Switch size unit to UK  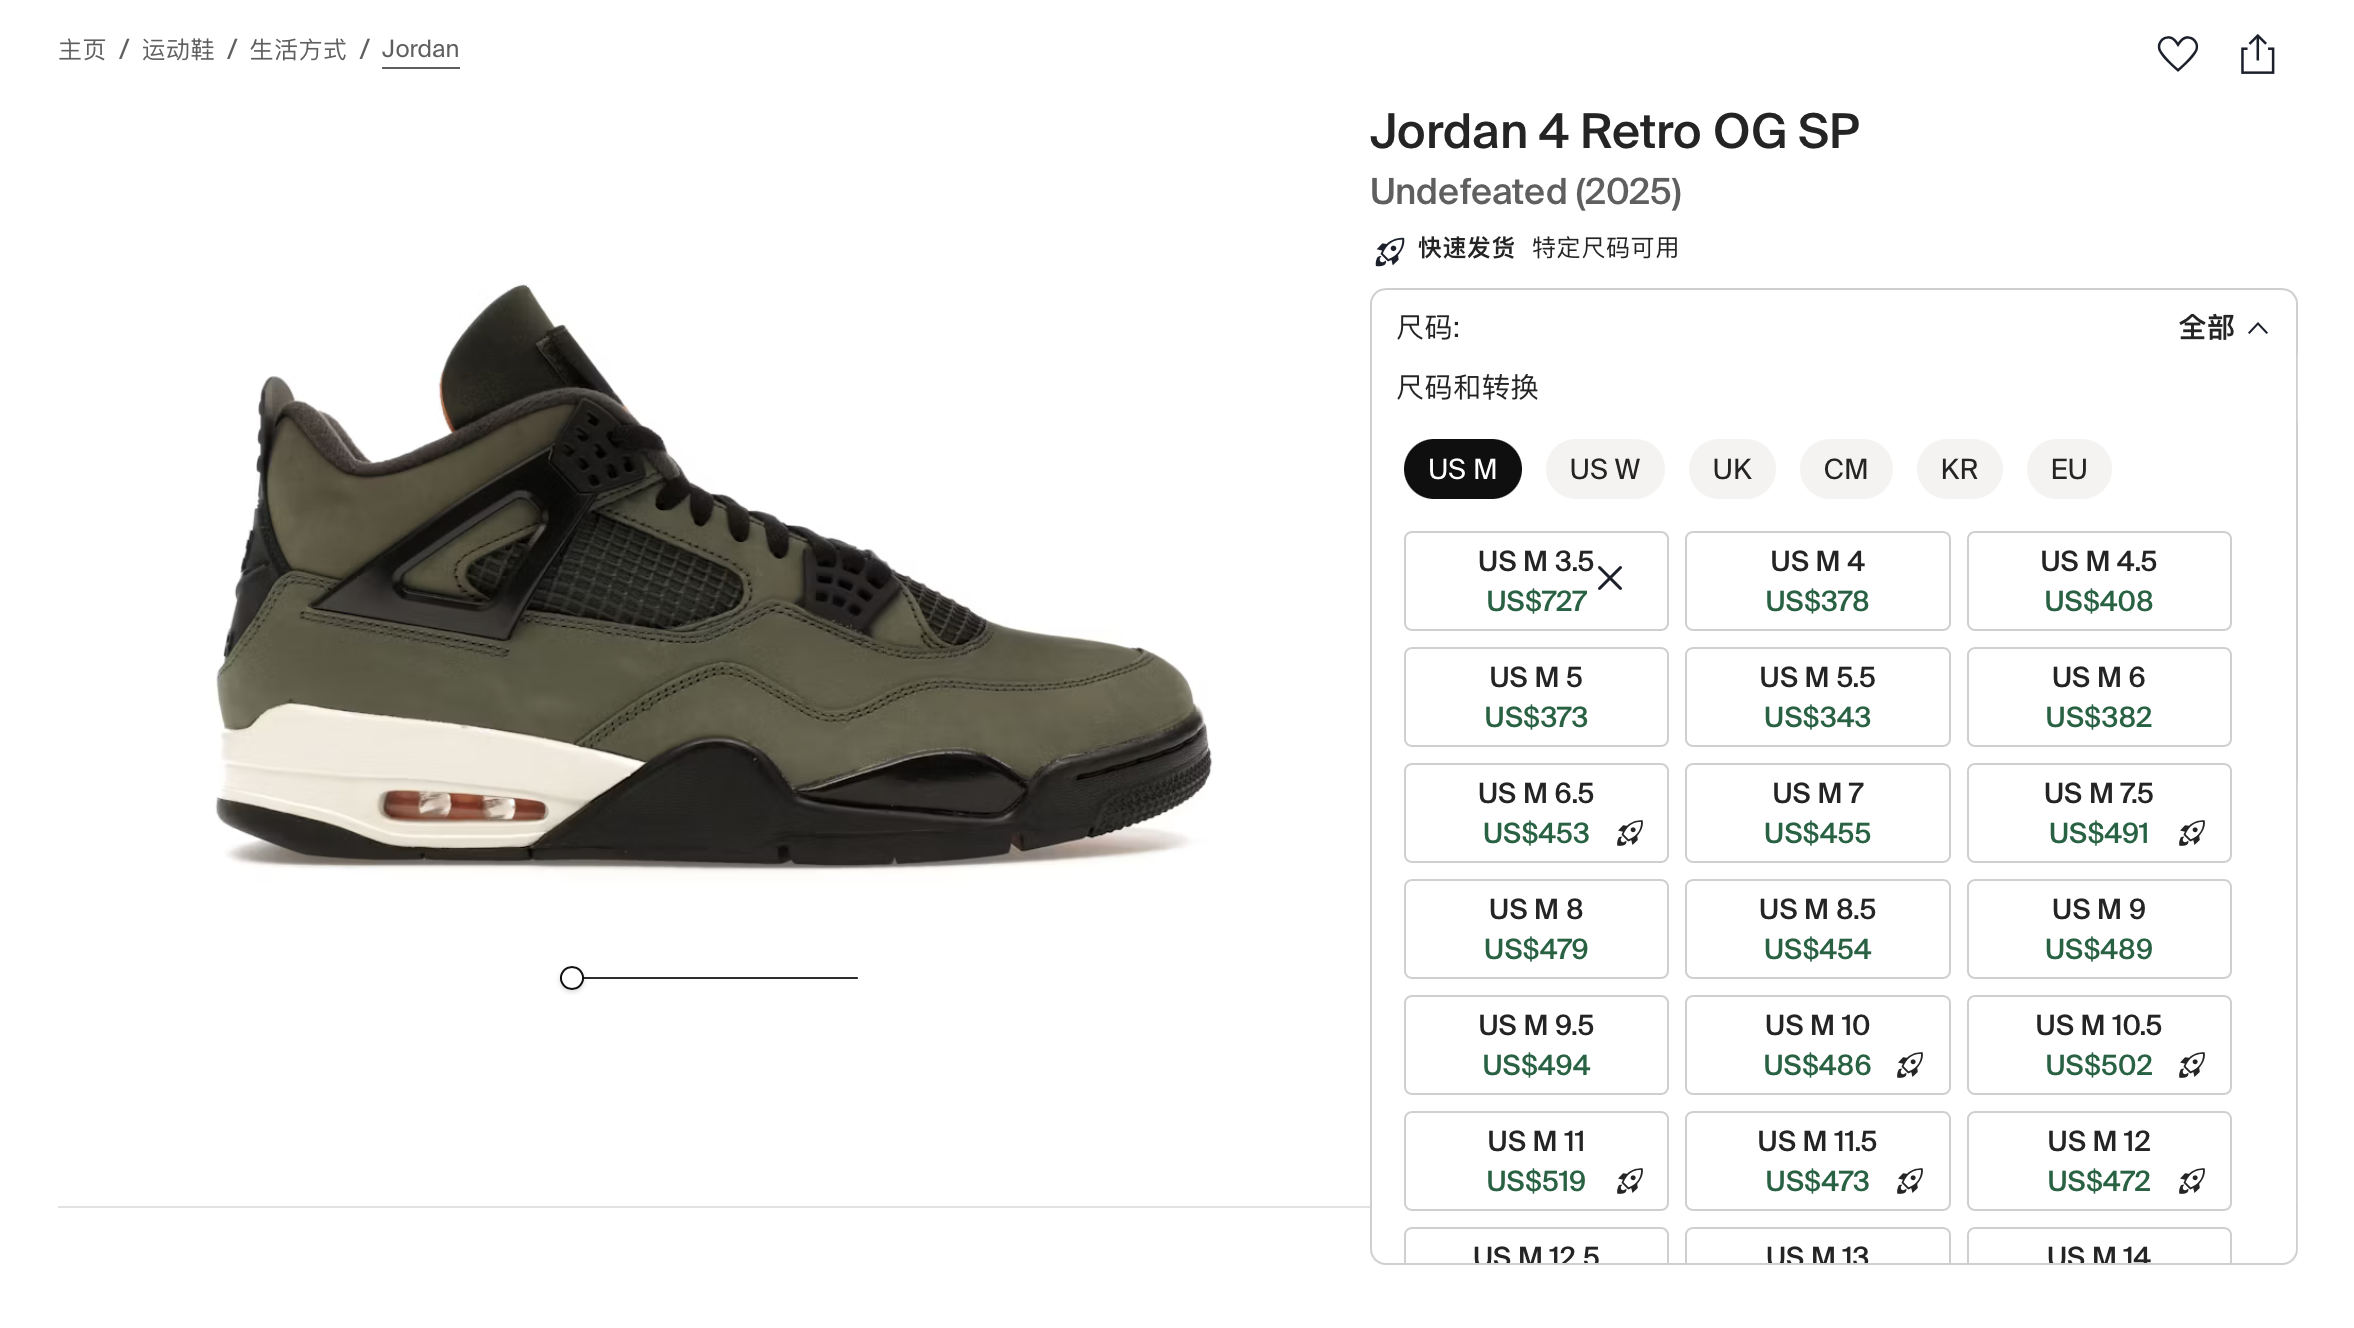[1731, 469]
